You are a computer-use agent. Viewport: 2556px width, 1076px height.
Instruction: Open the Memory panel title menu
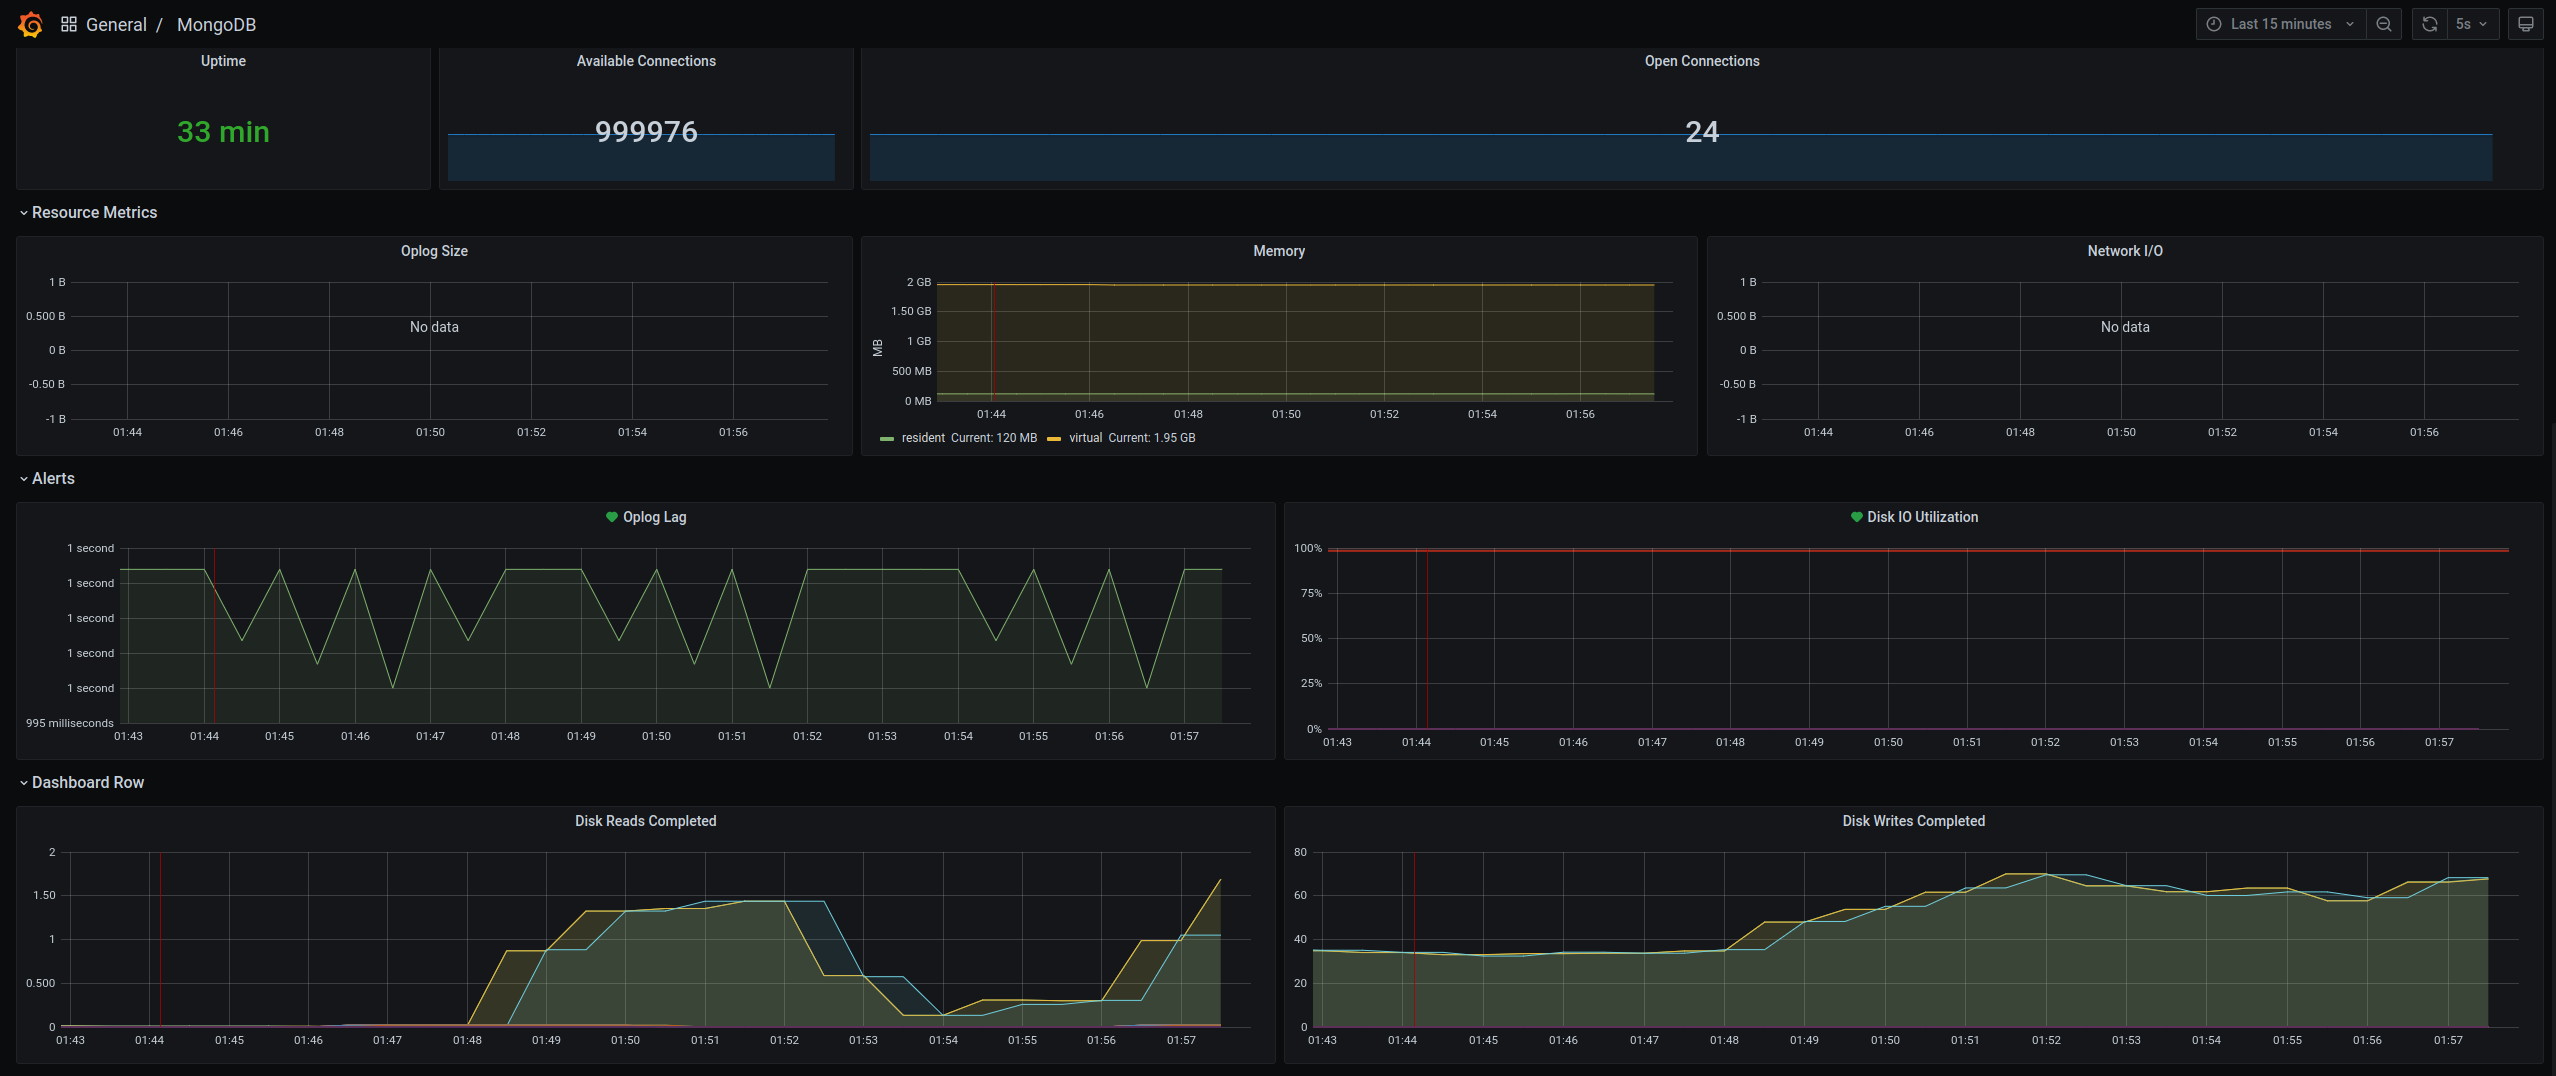coord(1278,251)
